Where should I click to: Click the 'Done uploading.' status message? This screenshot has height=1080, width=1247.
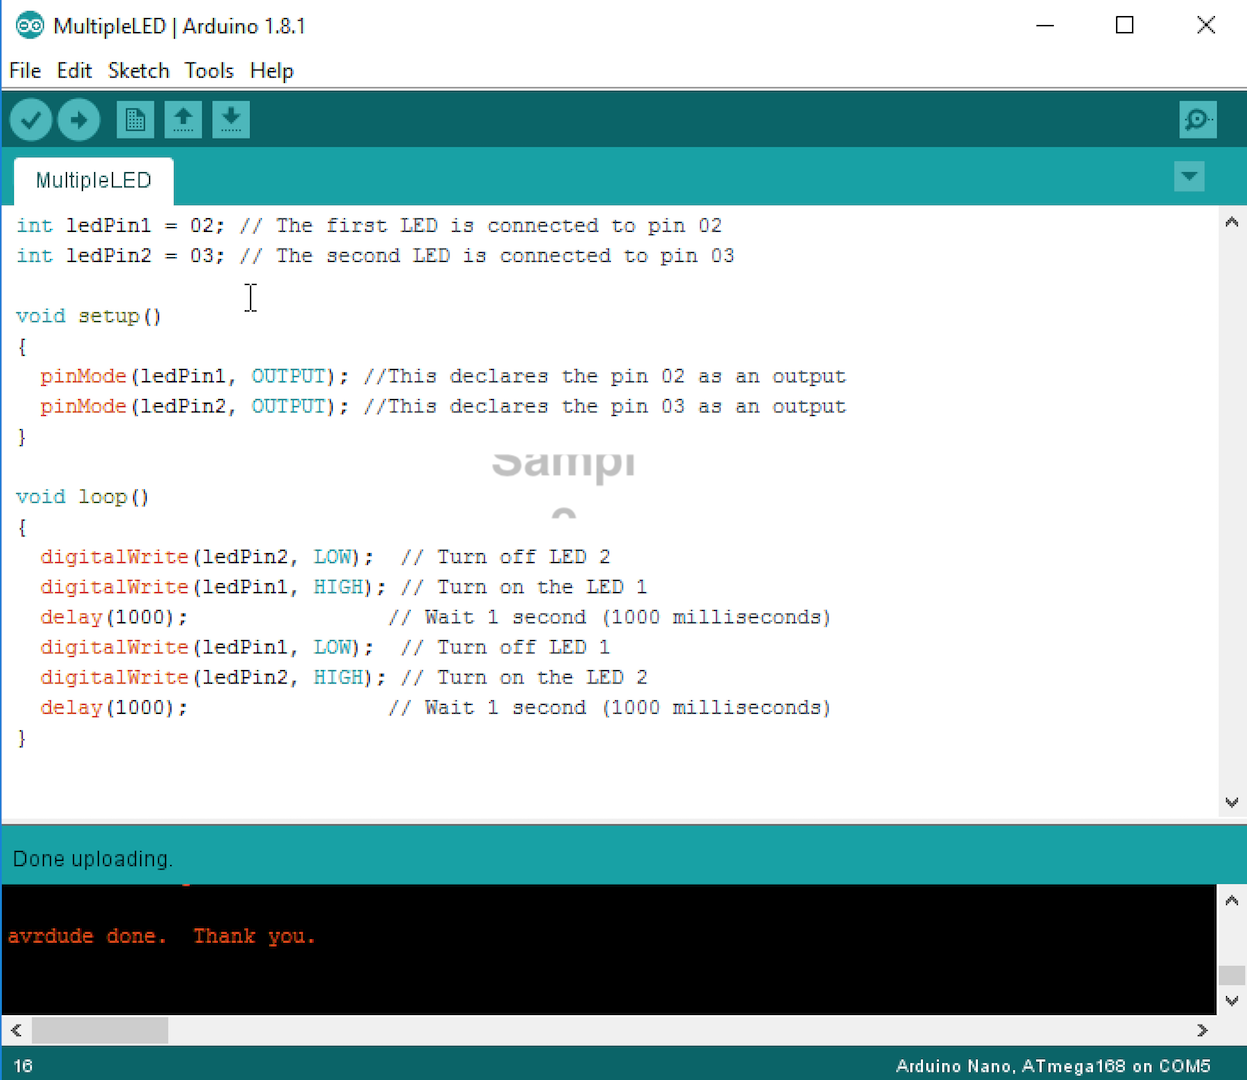click(x=93, y=859)
